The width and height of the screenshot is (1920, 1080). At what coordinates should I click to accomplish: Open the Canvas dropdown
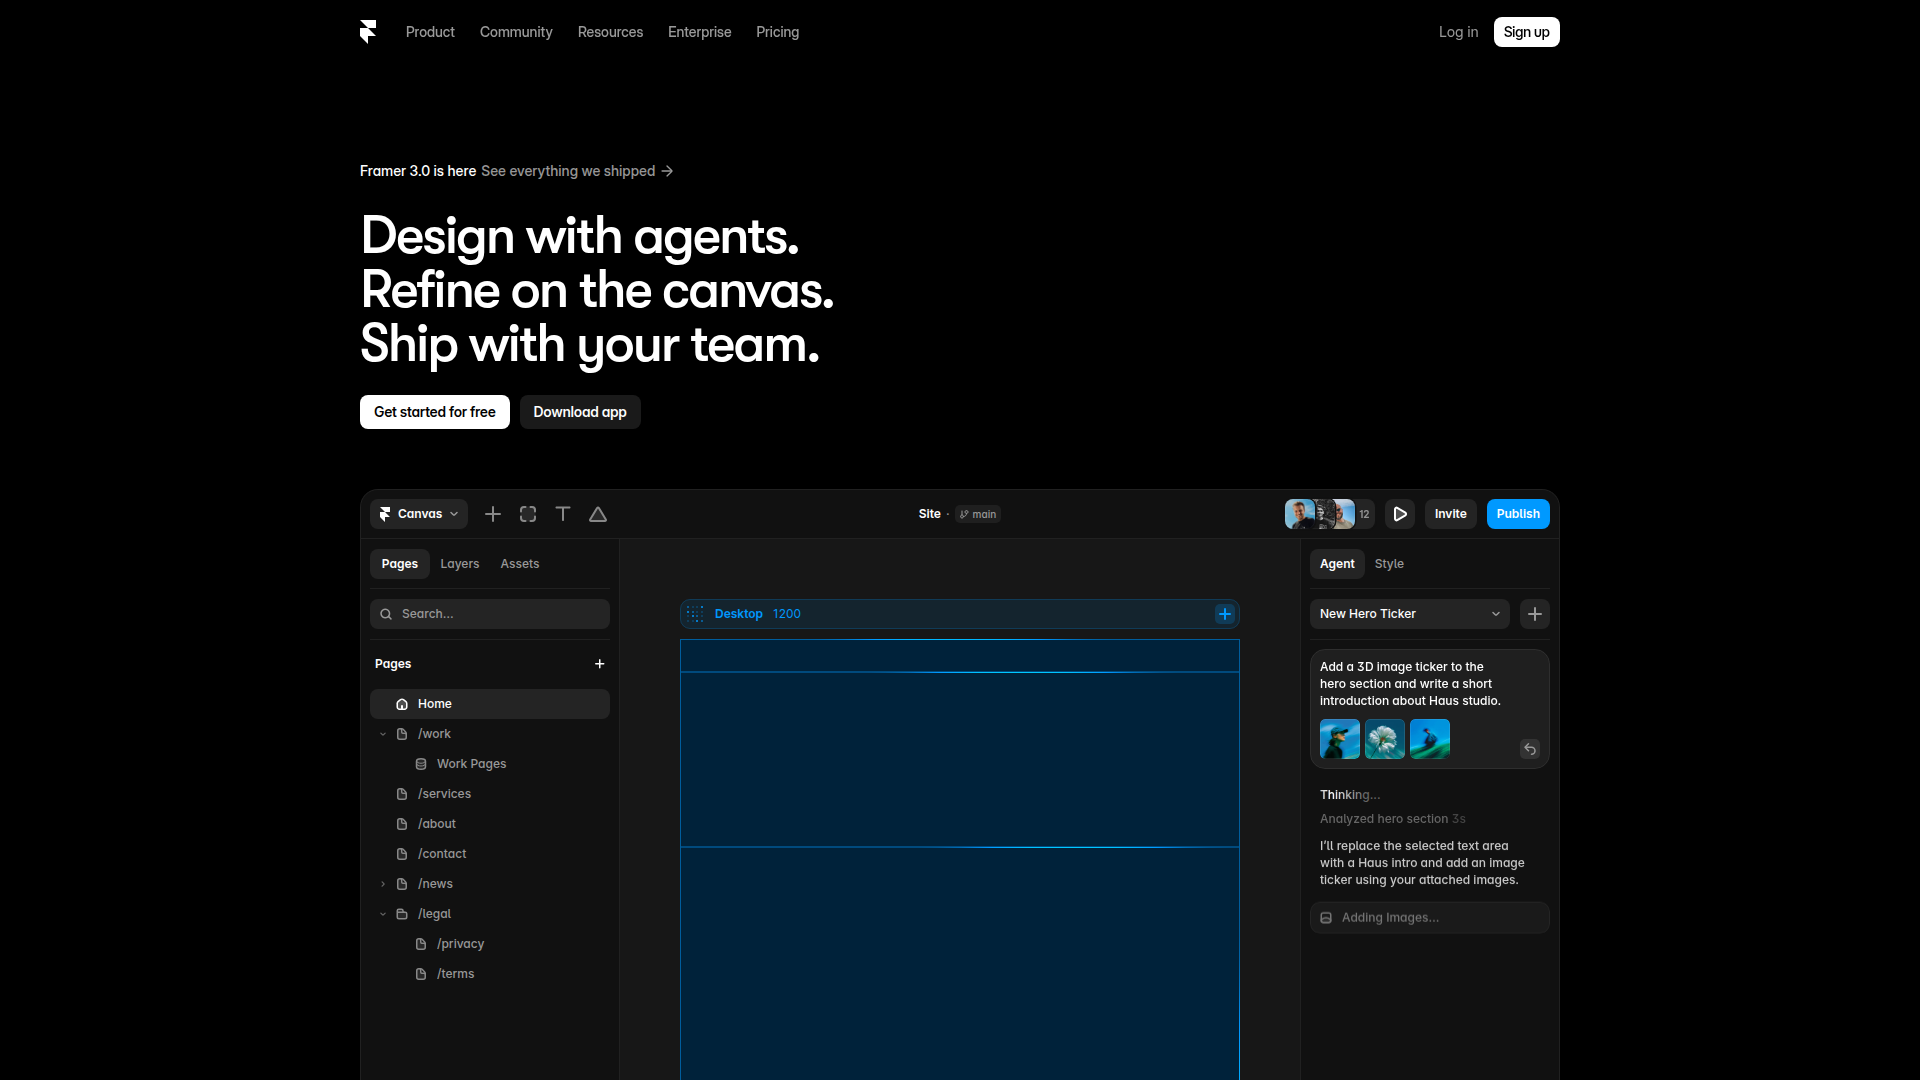419,514
